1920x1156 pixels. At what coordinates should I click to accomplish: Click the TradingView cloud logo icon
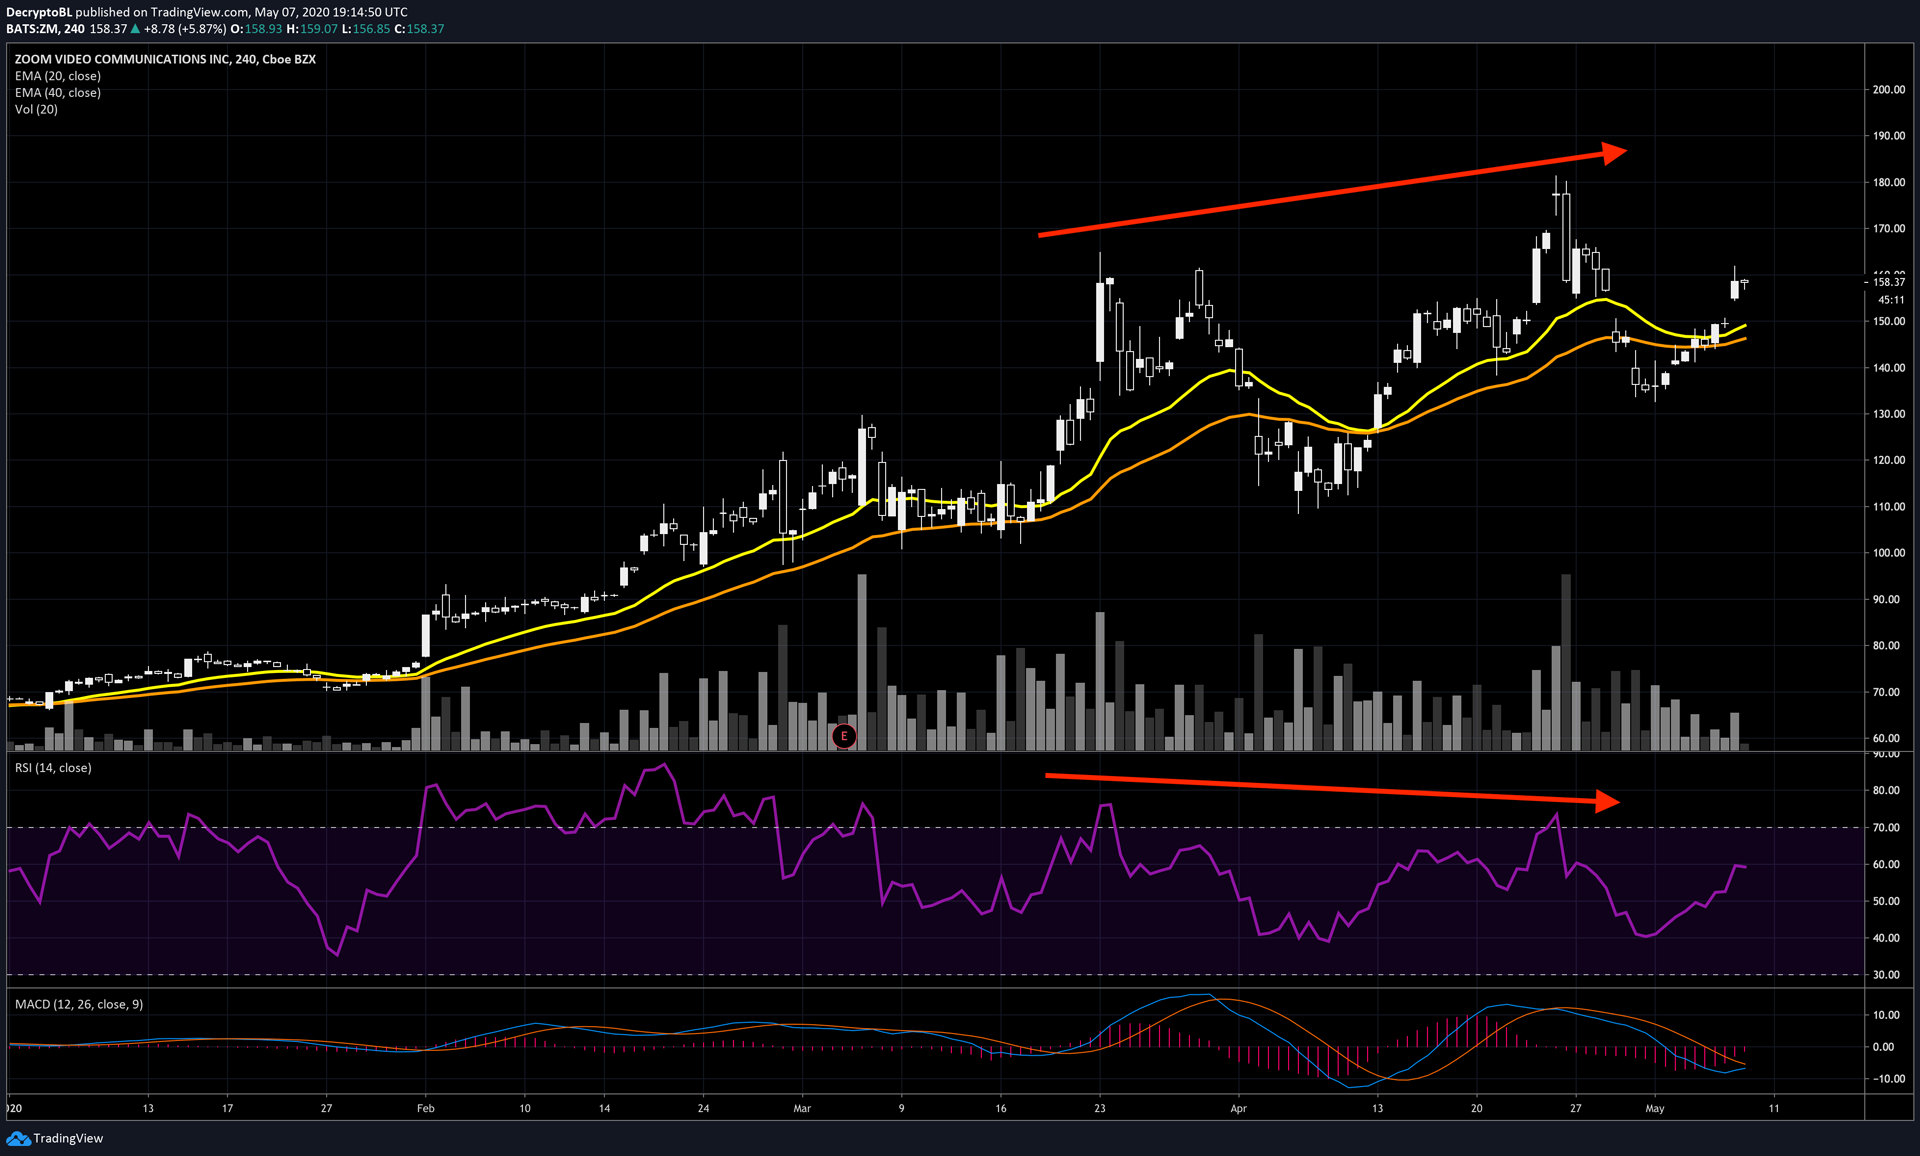click(18, 1138)
